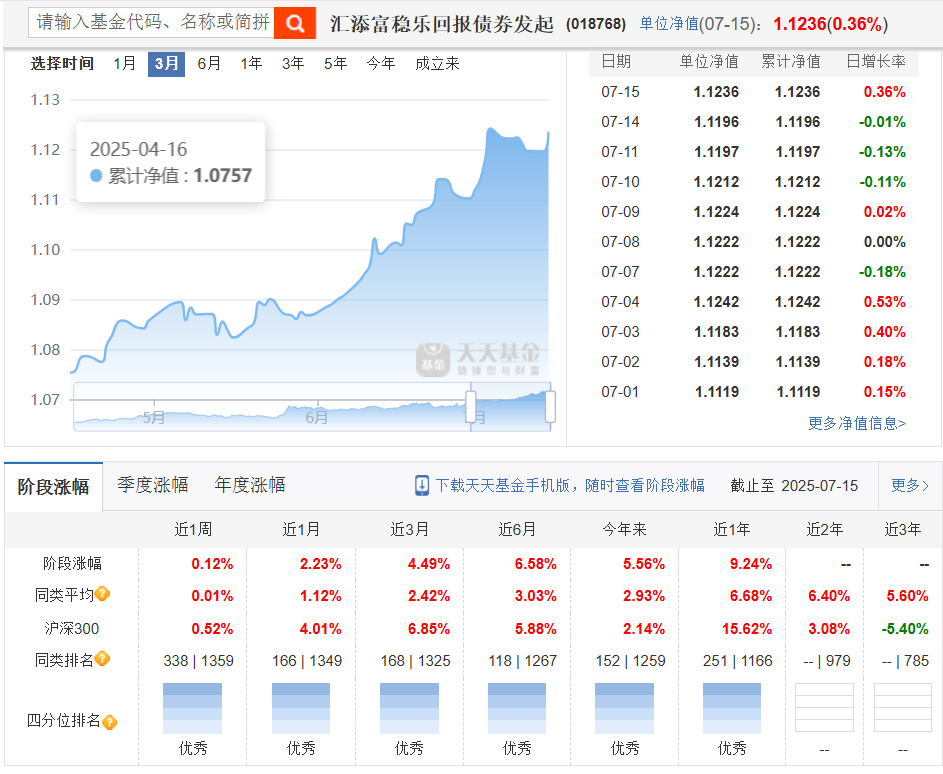The height and width of the screenshot is (774, 943).
Task: Select the 今年 time range
Action: tap(381, 63)
